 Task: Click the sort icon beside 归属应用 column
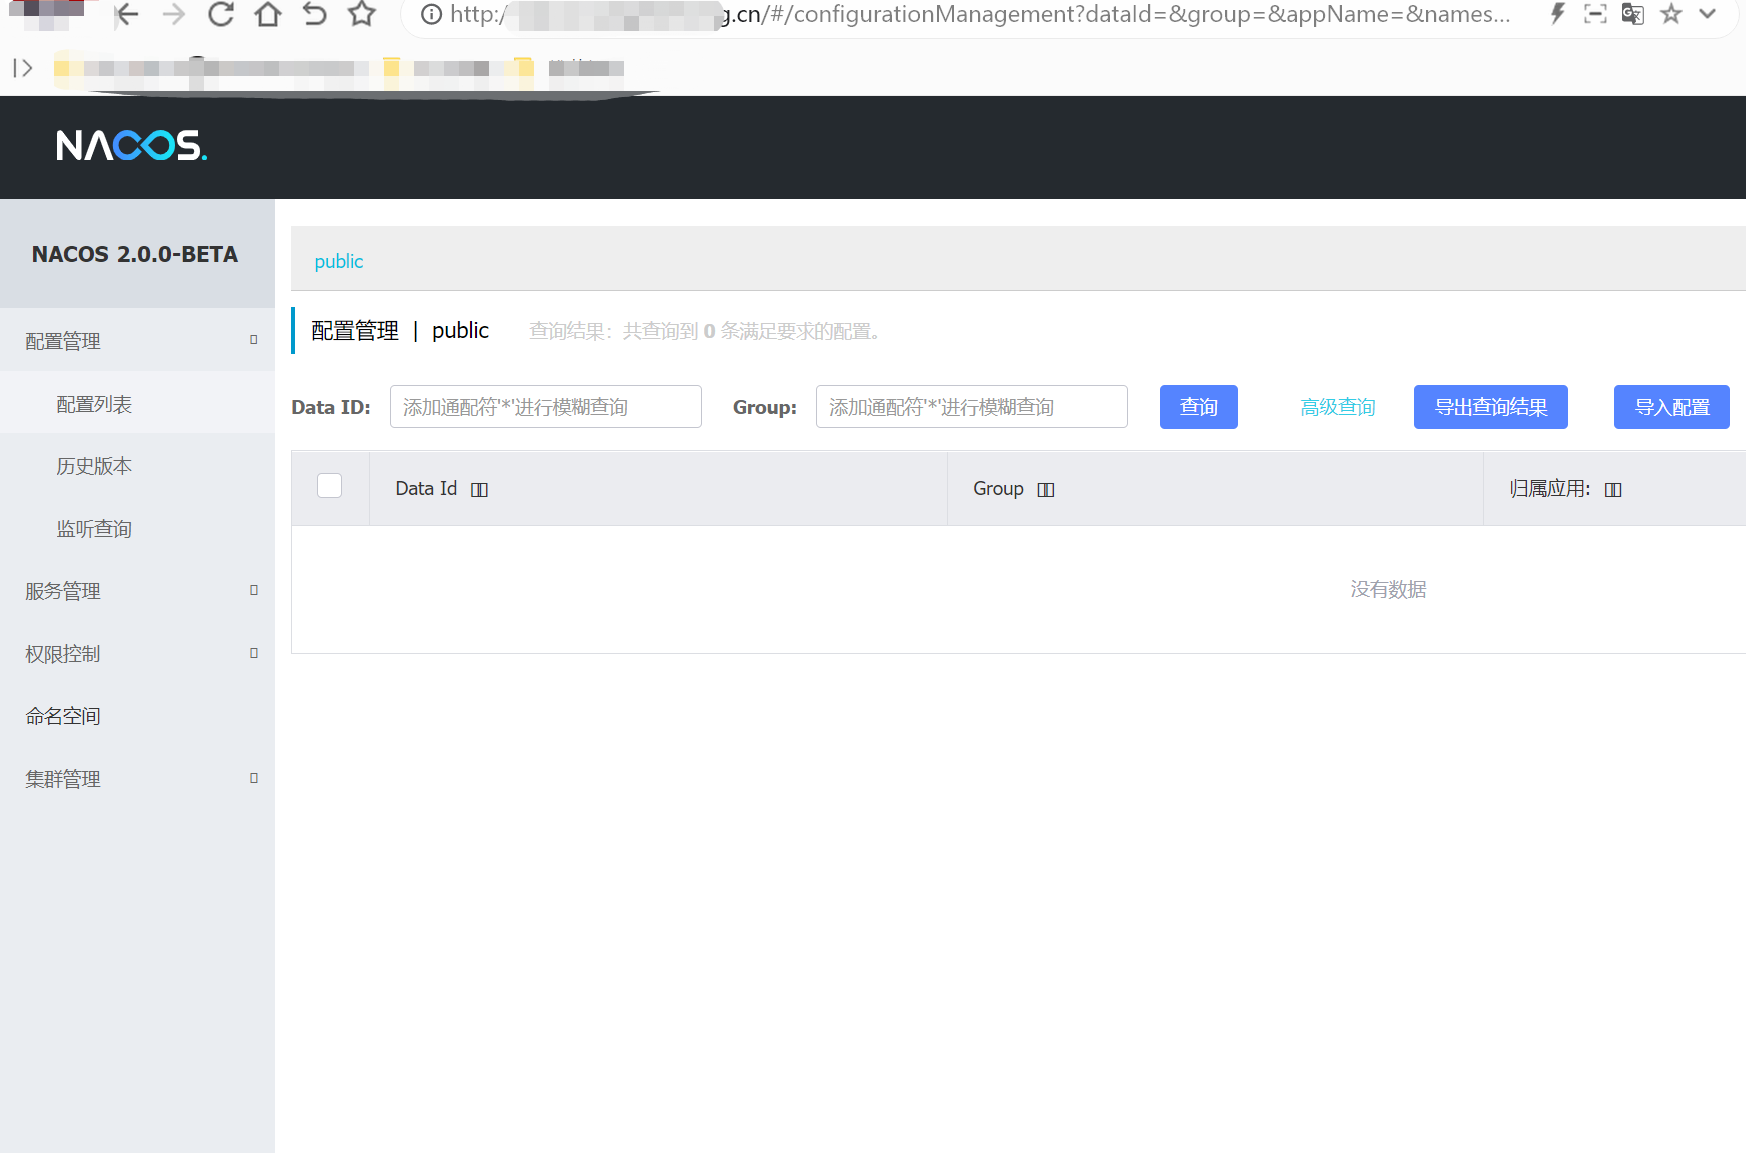point(1613,489)
